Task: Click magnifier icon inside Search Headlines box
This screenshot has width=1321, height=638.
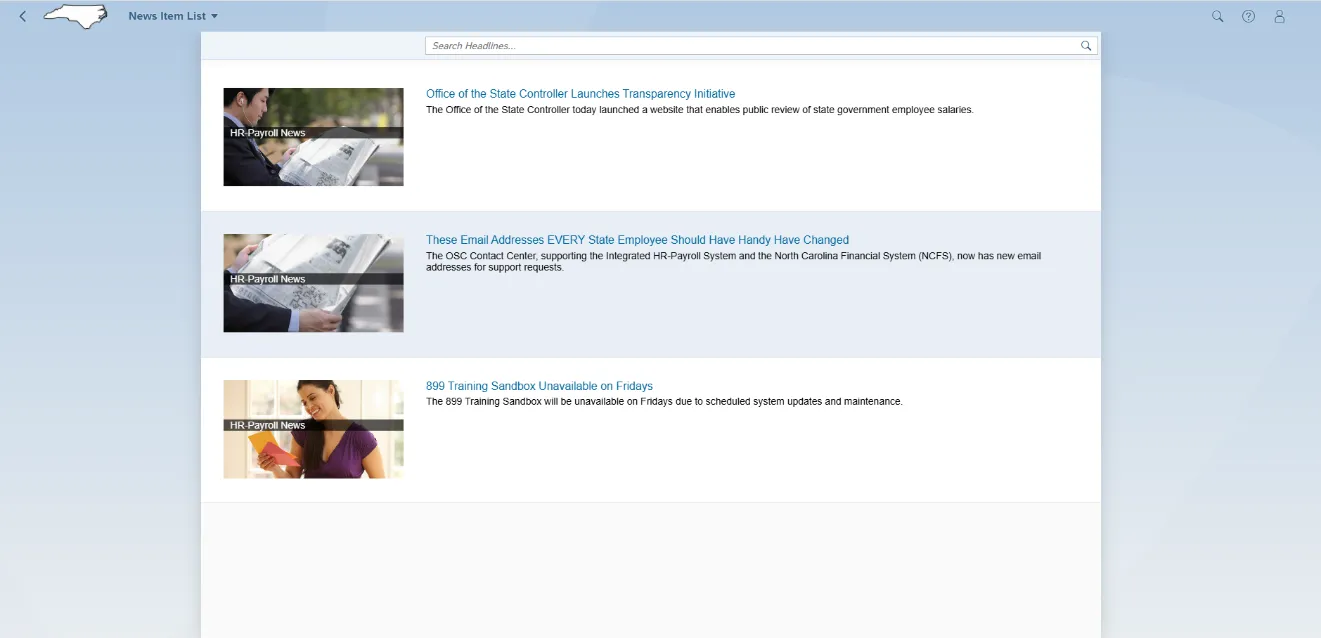Action: [1086, 46]
